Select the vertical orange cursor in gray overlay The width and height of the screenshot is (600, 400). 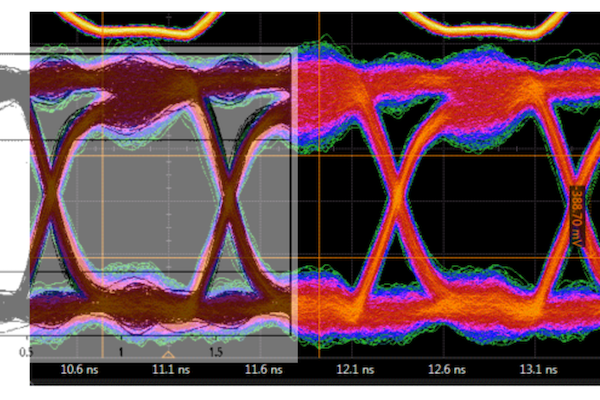coord(103,200)
